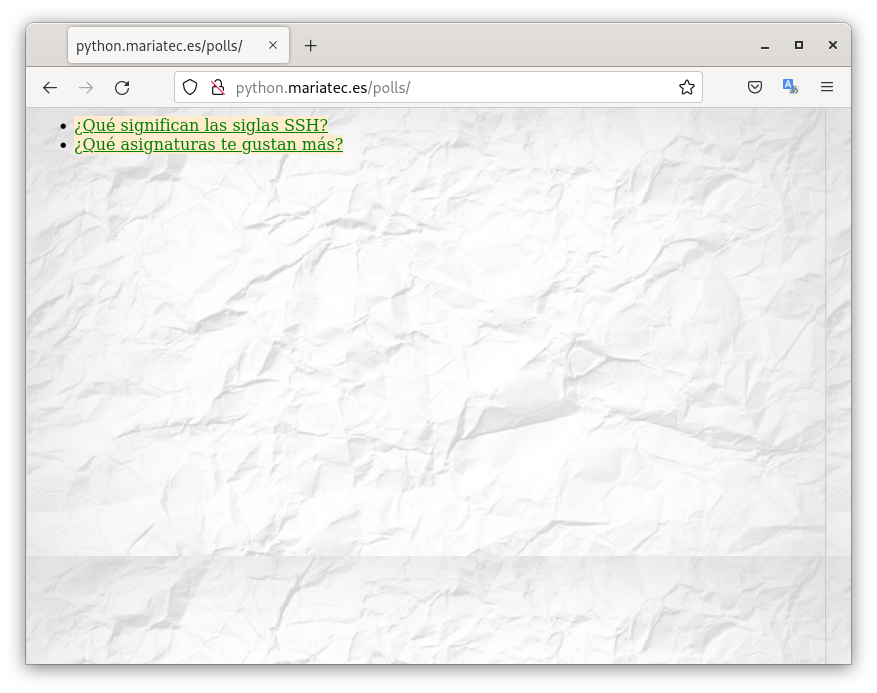Go back to the previous page
The width and height of the screenshot is (877, 693).
coord(50,88)
